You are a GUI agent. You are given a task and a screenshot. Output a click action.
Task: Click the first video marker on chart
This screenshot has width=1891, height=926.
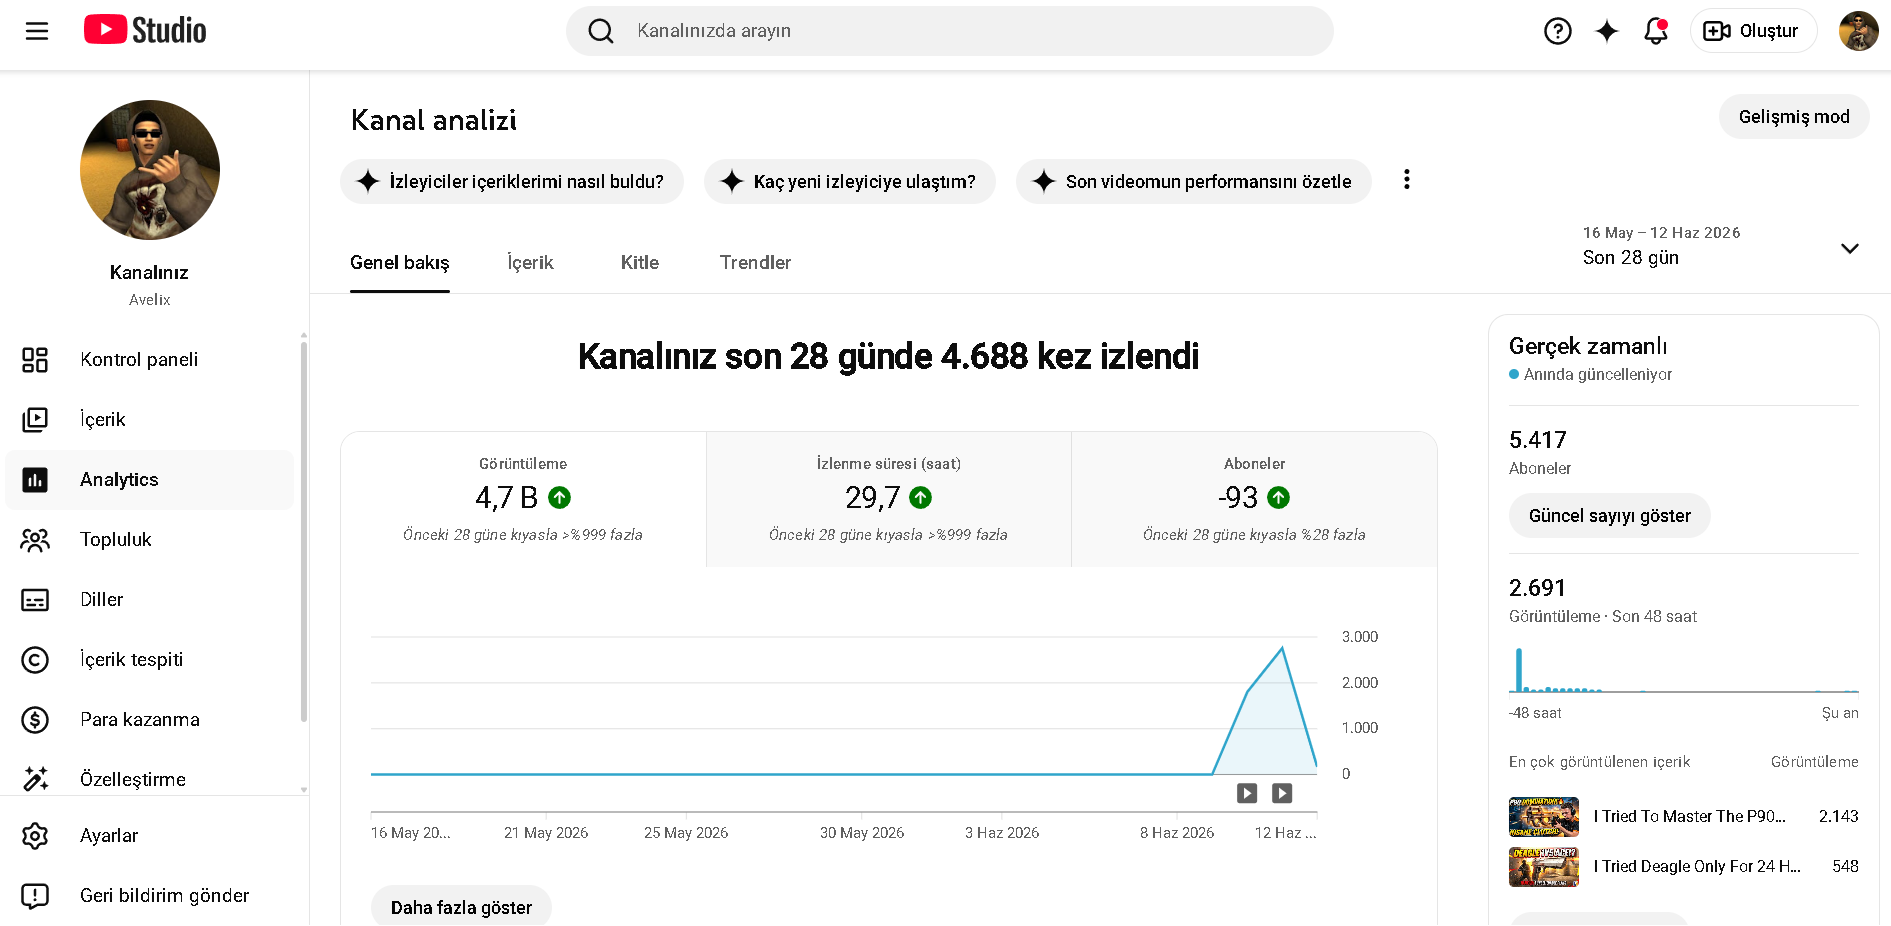(x=1247, y=793)
